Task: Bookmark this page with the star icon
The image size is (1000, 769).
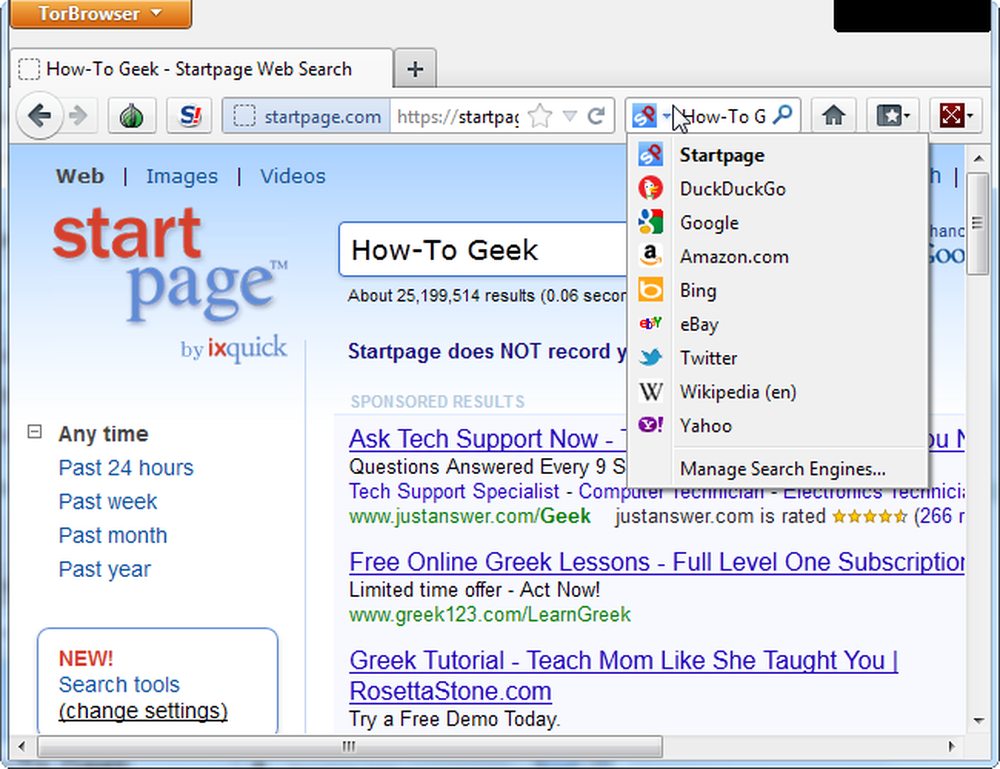Action: 540,116
